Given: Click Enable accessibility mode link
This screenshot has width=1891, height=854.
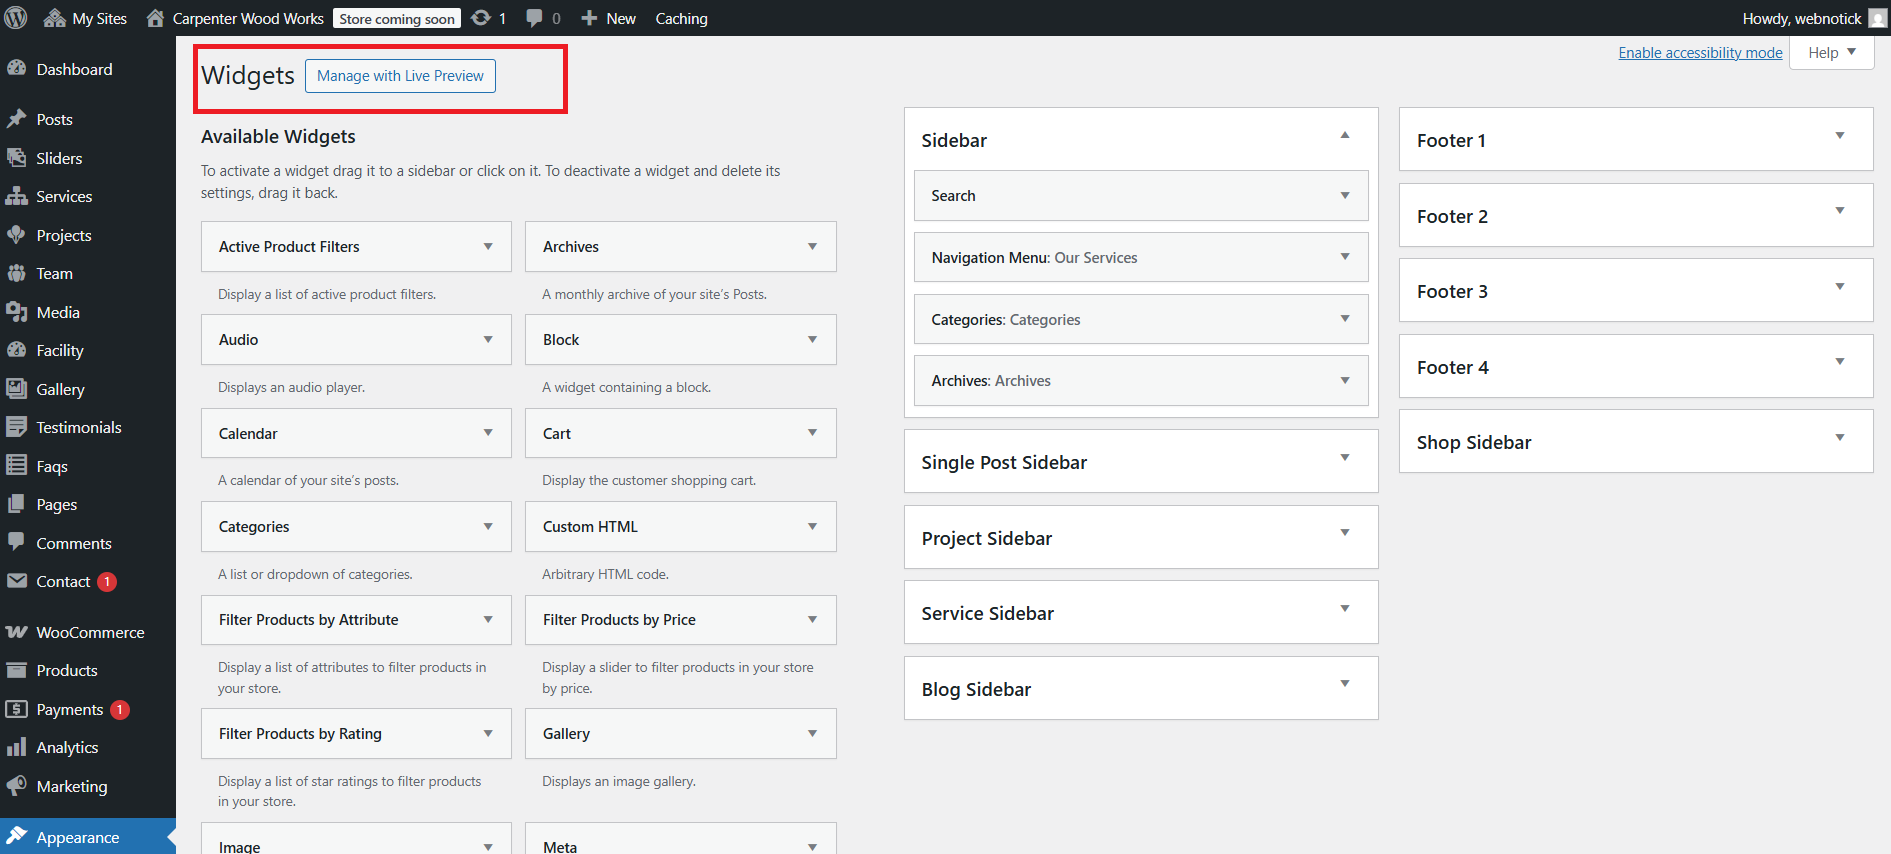Looking at the screenshot, I should click(x=1700, y=53).
